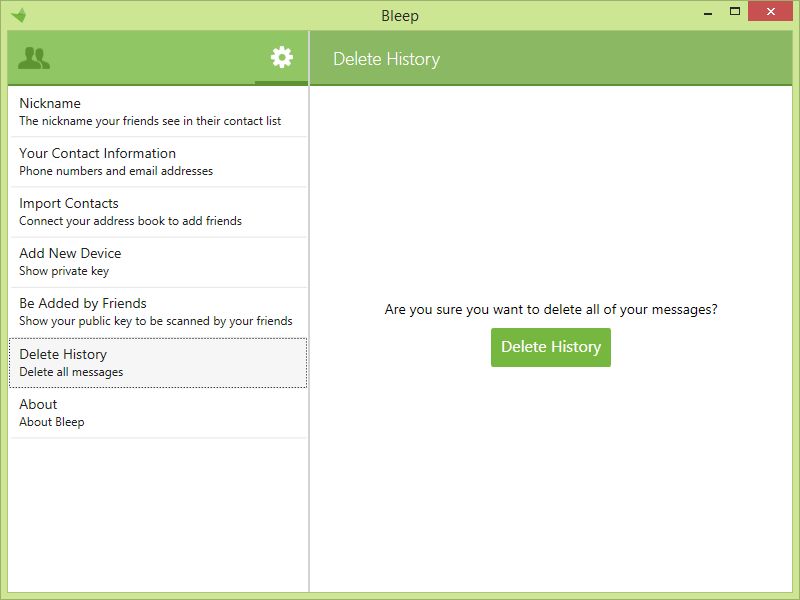
Task: Click the Bleep title bar text
Action: click(x=399, y=16)
